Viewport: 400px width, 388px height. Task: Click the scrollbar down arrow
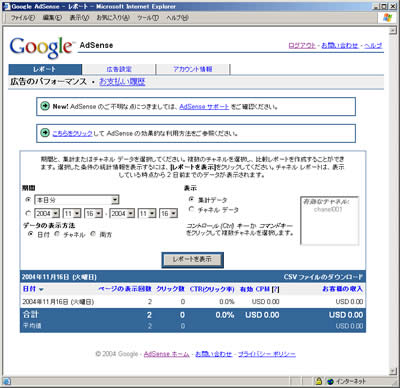click(x=392, y=371)
